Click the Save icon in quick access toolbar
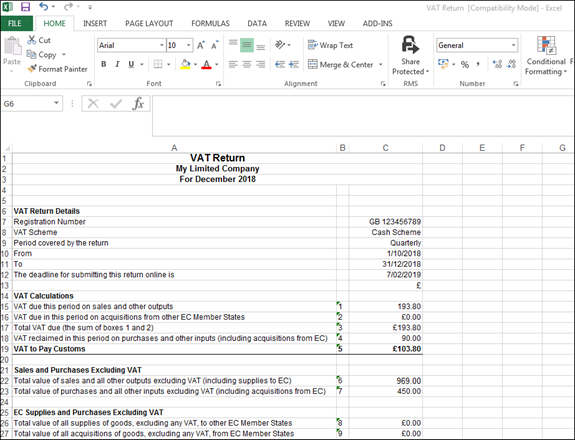 [x=25, y=7]
